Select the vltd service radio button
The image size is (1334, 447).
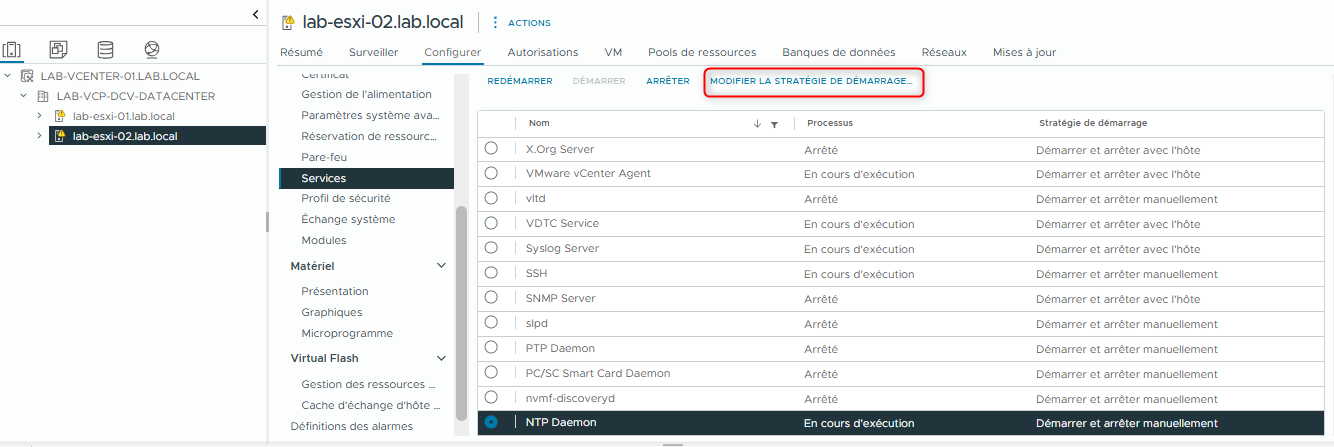pos(491,198)
